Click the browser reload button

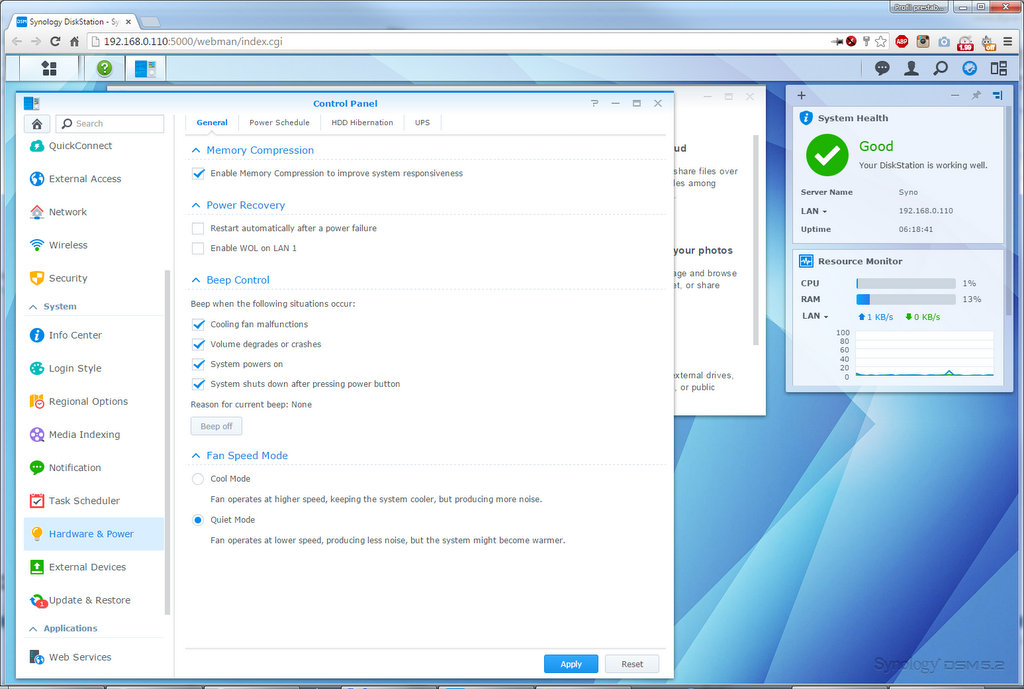click(x=55, y=41)
